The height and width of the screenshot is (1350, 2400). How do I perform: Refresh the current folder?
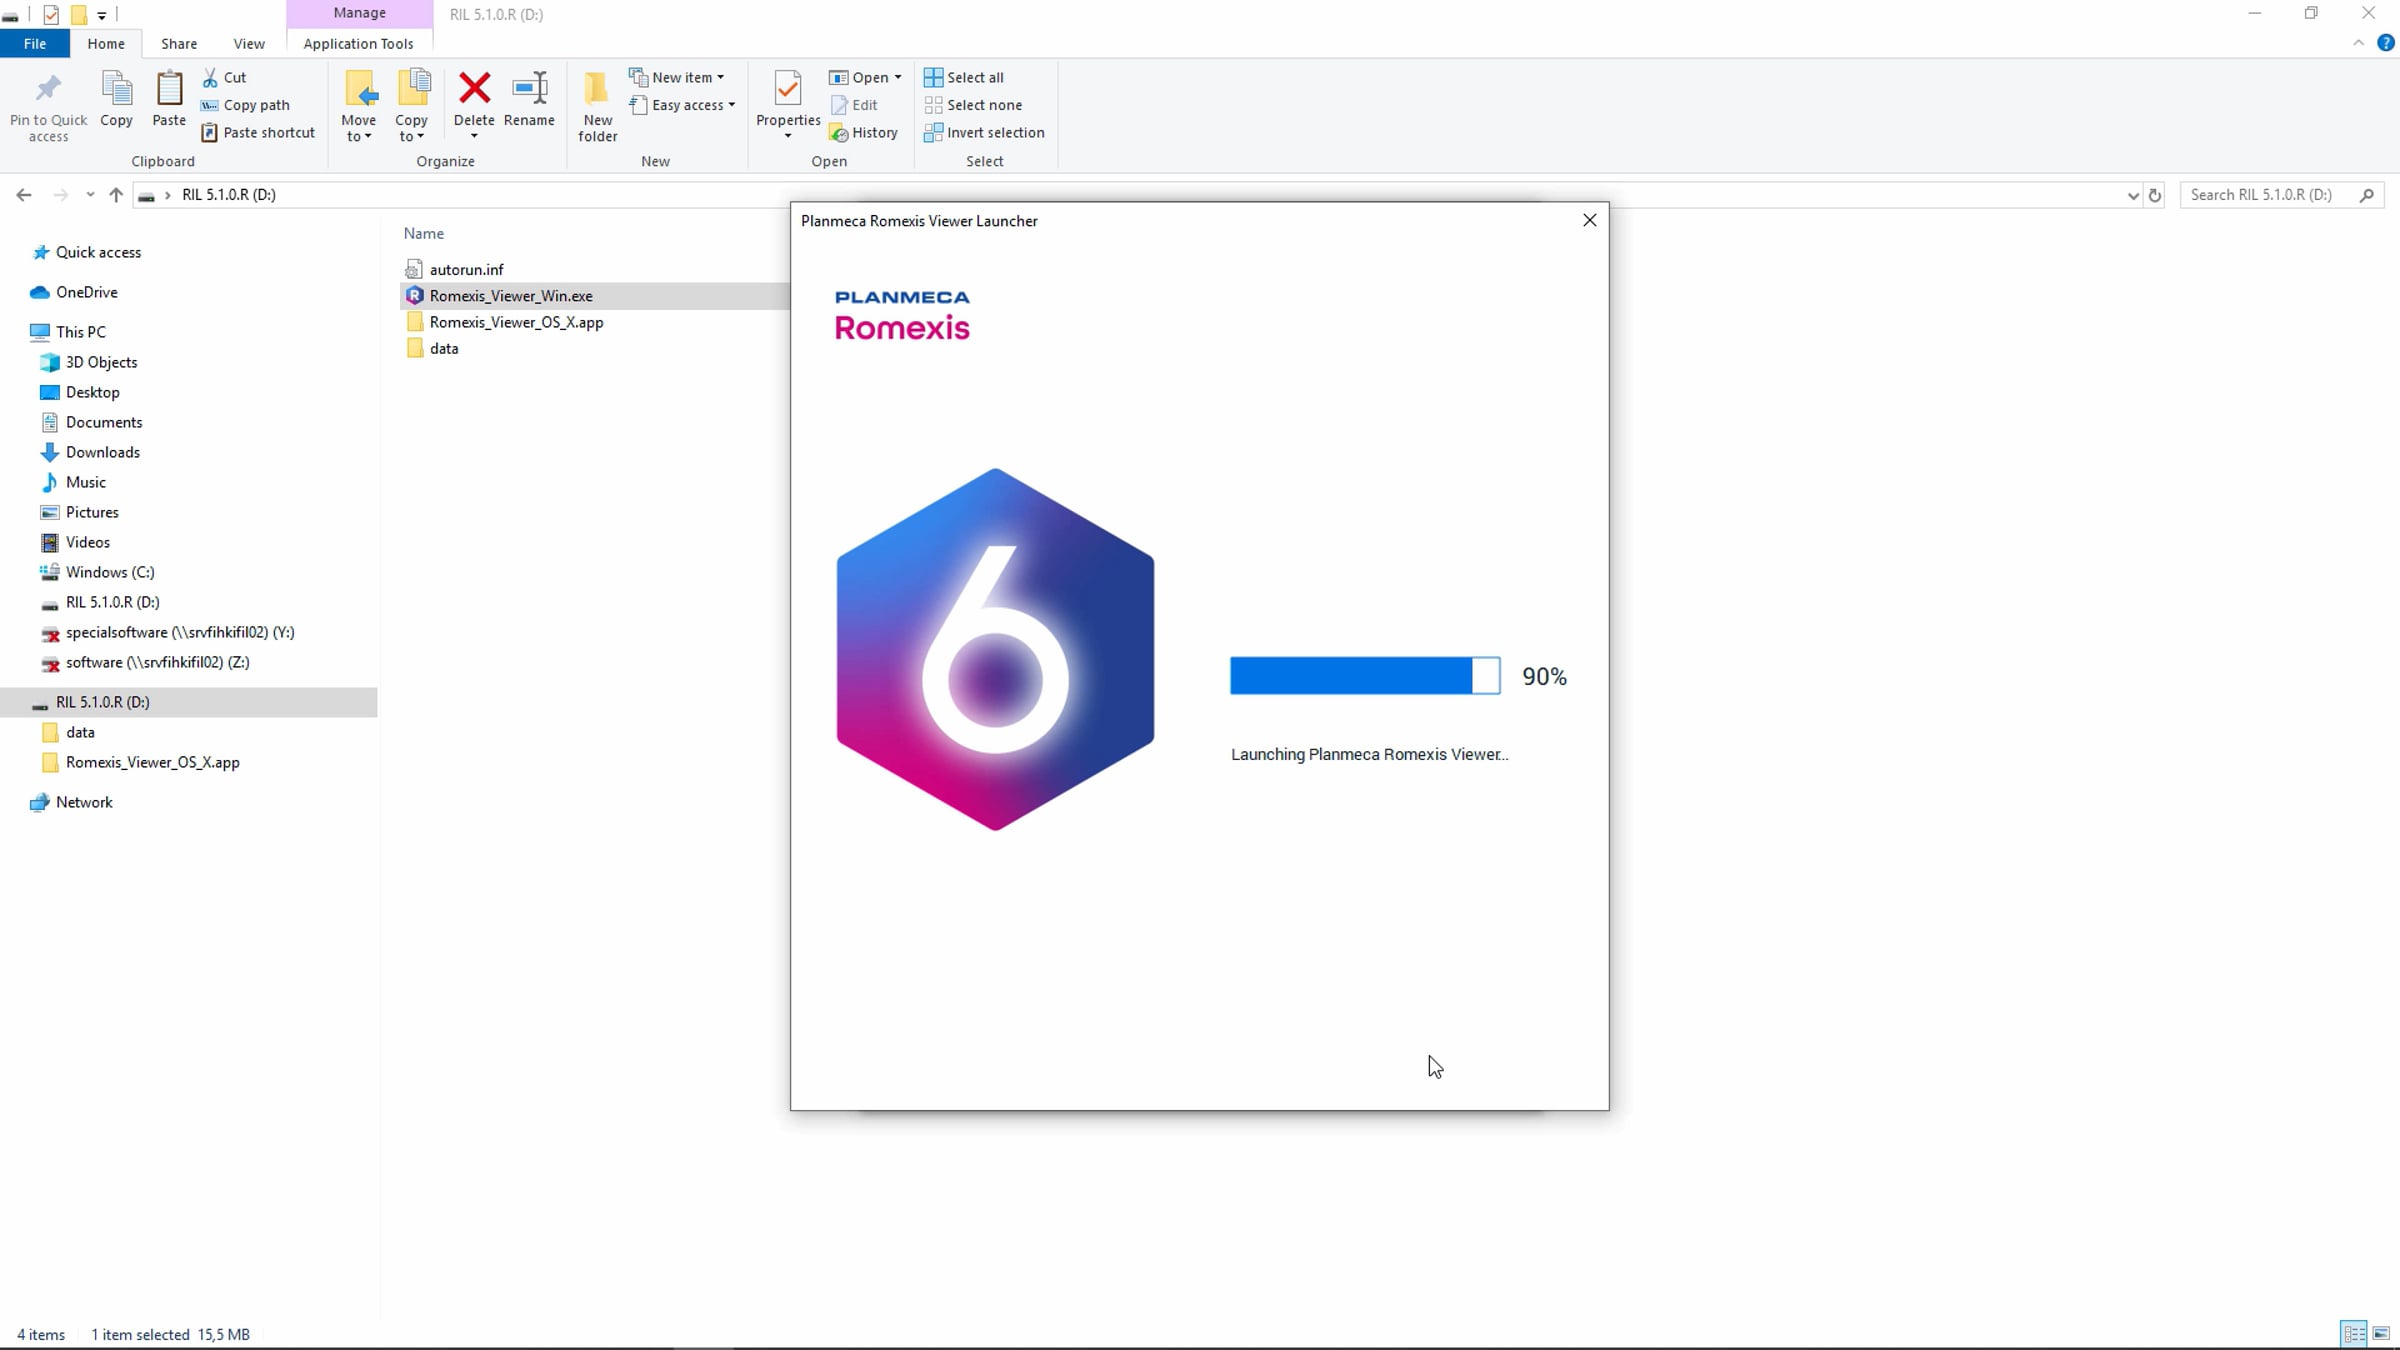coord(2155,195)
